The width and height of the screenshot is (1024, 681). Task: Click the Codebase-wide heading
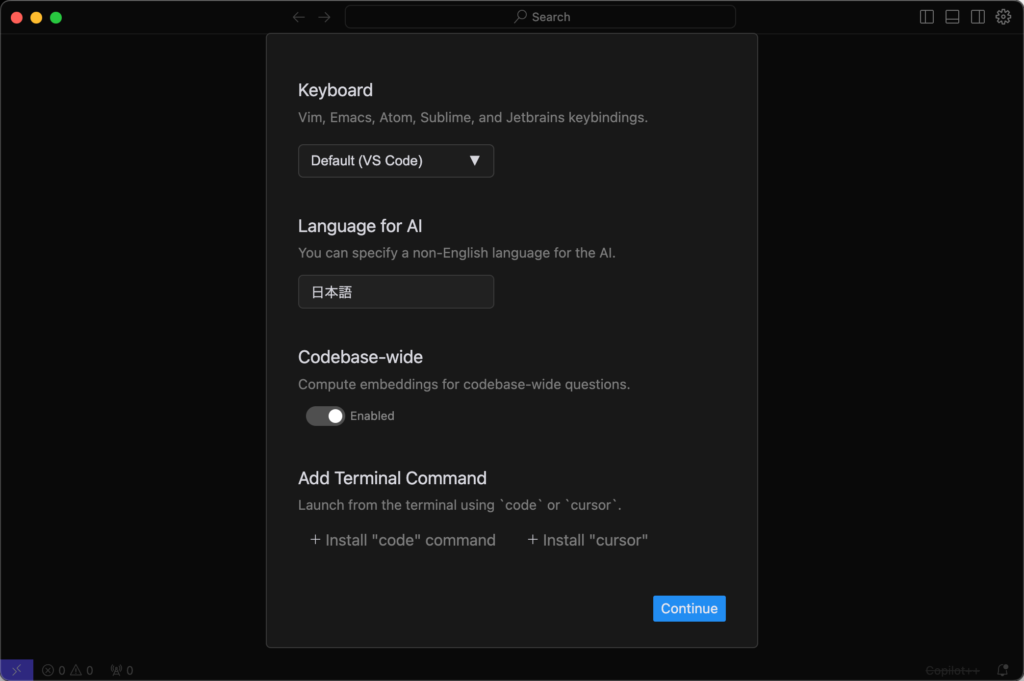point(360,357)
